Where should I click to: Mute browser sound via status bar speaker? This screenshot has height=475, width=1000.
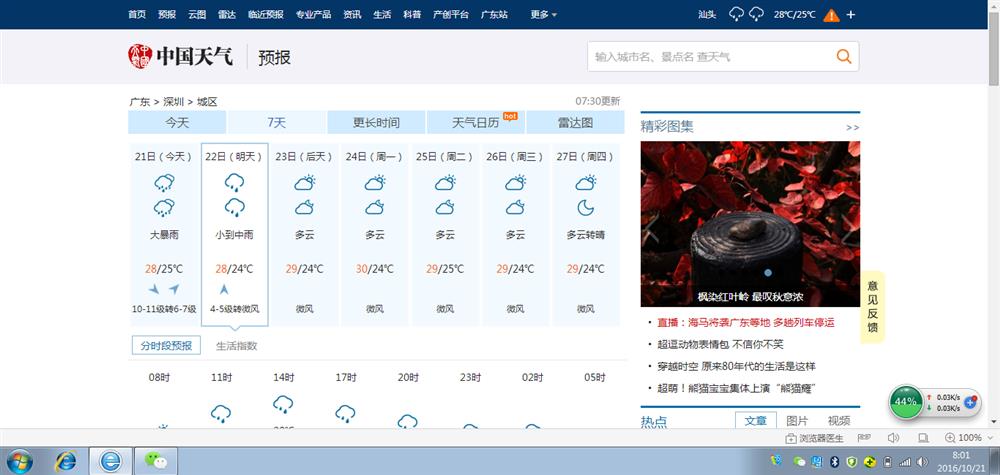(x=894, y=438)
